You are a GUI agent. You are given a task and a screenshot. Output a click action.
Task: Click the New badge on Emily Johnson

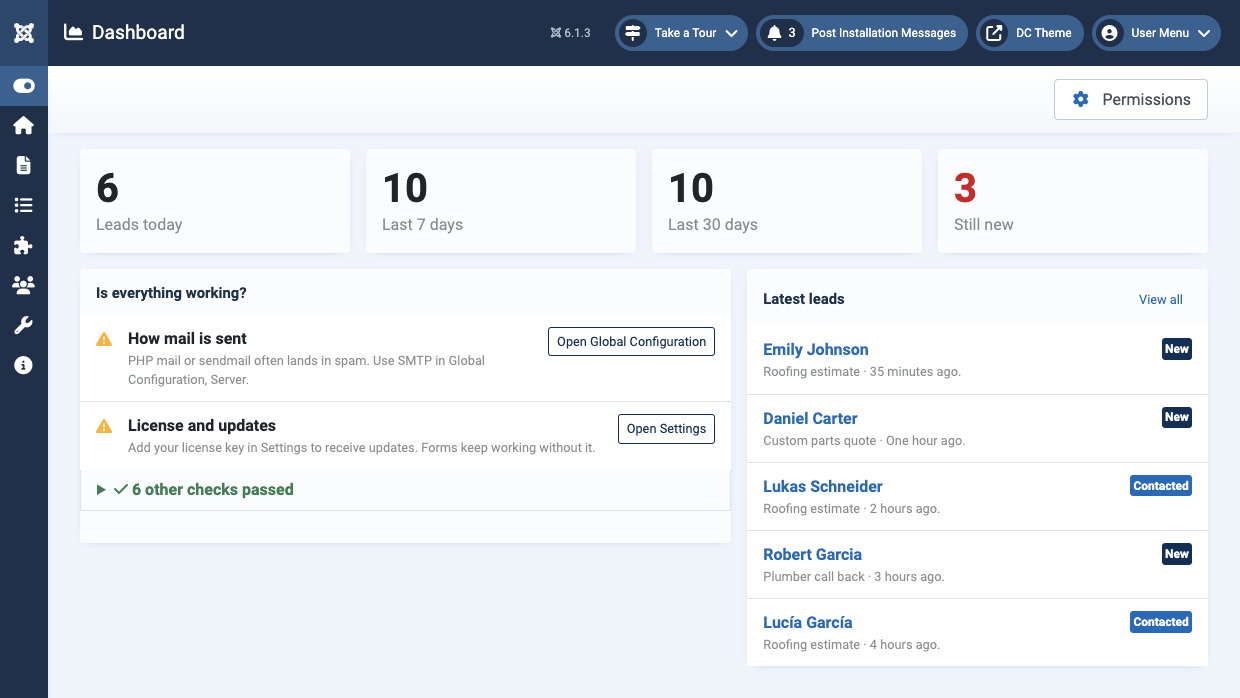[x=1177, y=349]
